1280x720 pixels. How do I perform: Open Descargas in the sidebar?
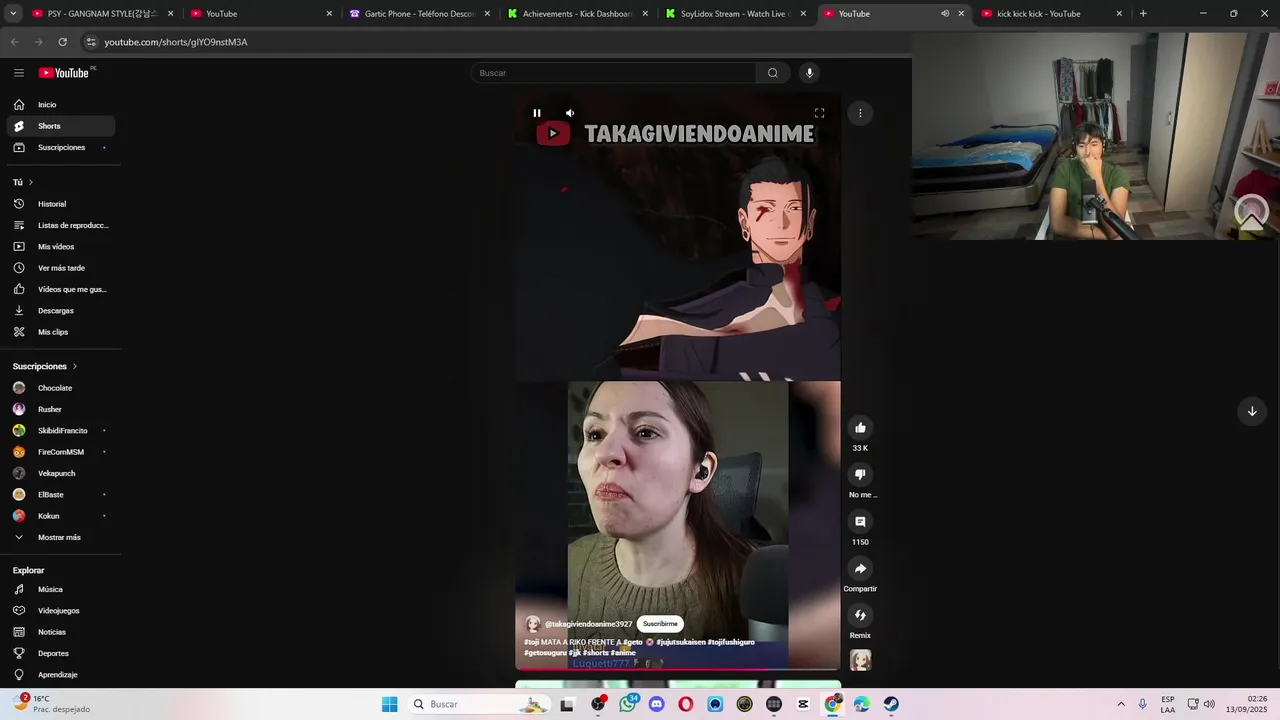(61, 311)
